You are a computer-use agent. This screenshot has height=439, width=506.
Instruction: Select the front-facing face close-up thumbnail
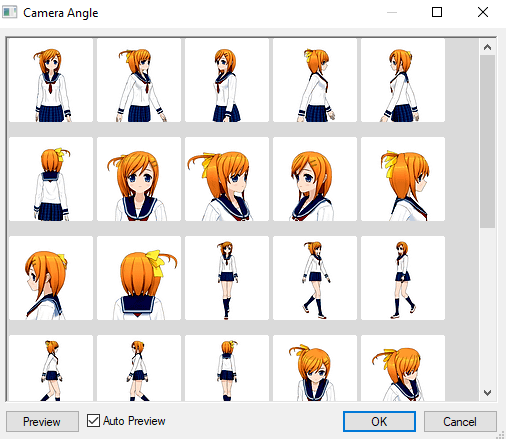[x=139, y=179]
